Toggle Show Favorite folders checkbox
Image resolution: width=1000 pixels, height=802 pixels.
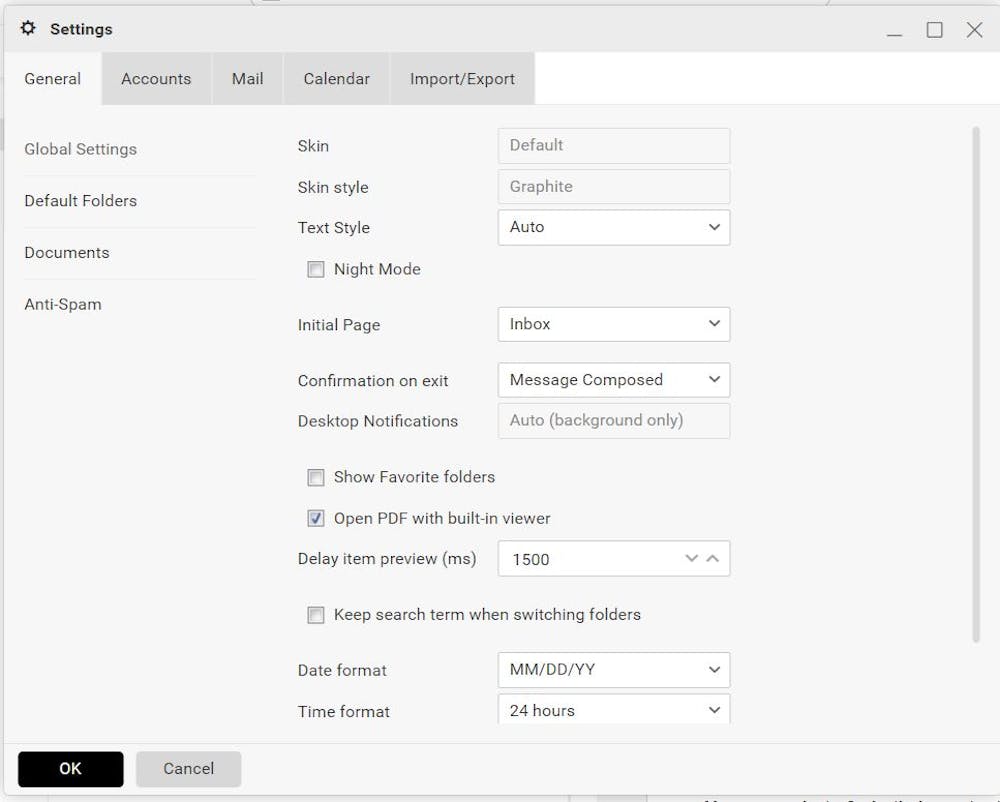click(316, 477)
